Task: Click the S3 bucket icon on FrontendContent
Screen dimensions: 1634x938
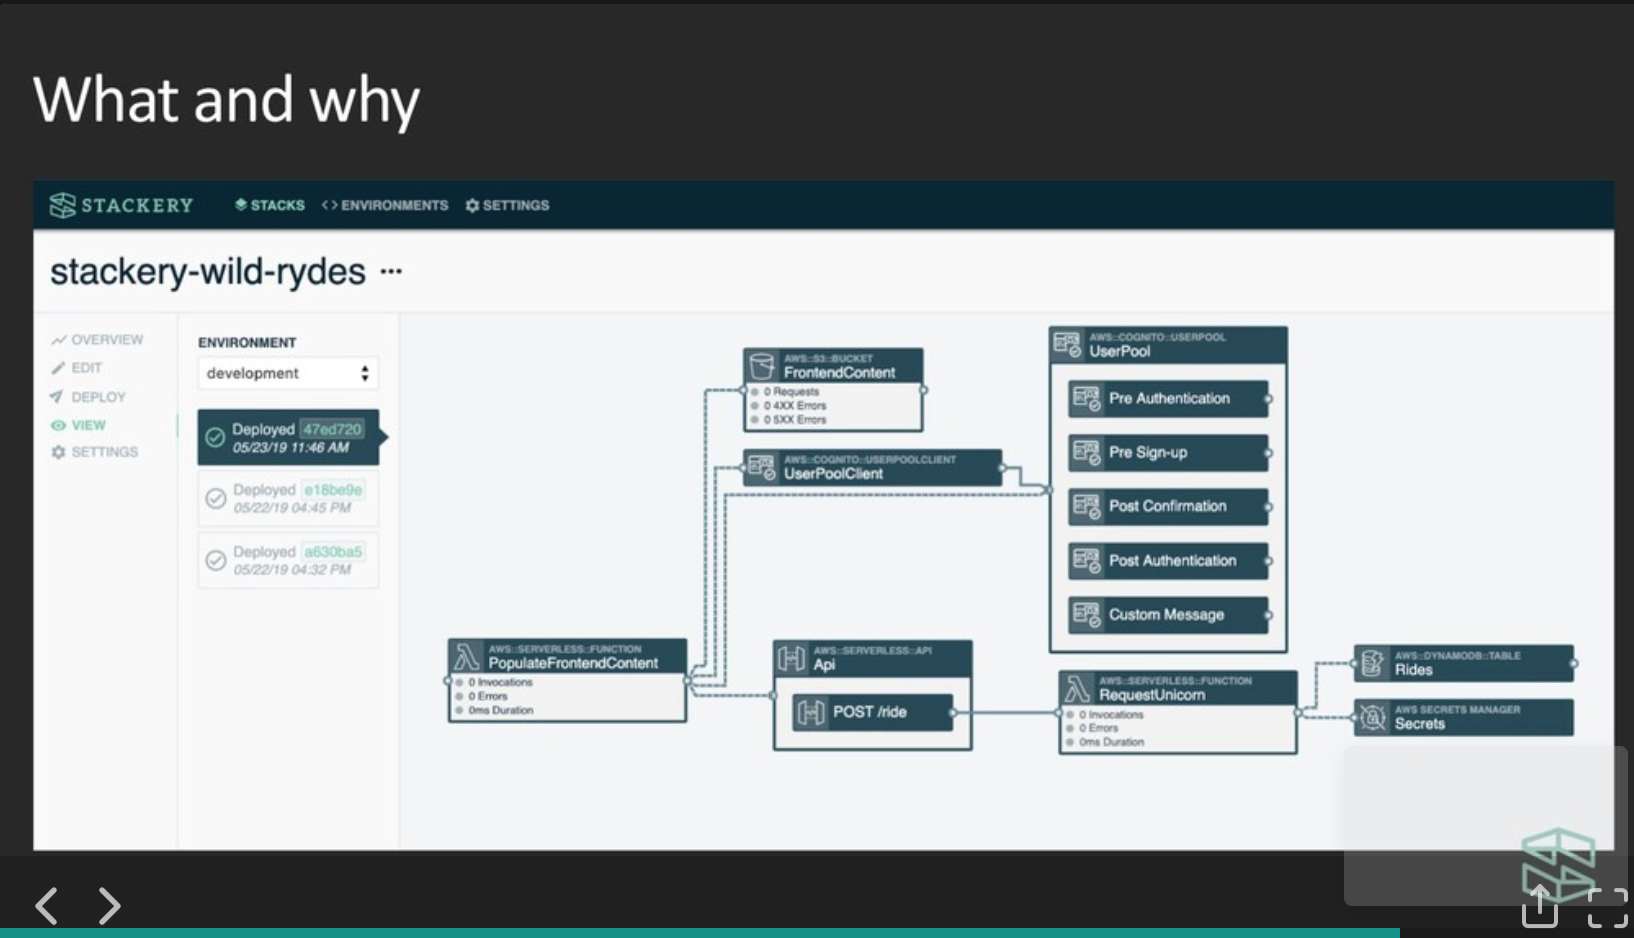Action: tap(762, 366)
